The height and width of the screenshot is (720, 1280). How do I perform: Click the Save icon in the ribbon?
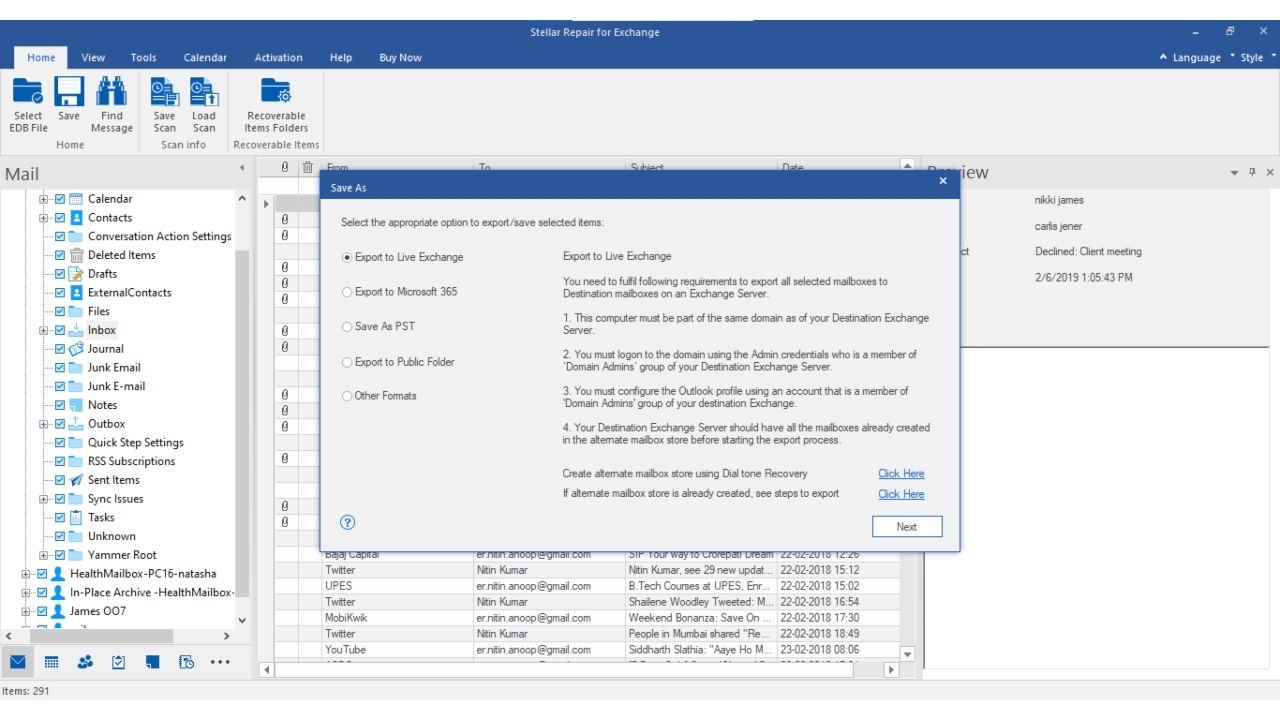pyautogui.click(x=69, y=92)
